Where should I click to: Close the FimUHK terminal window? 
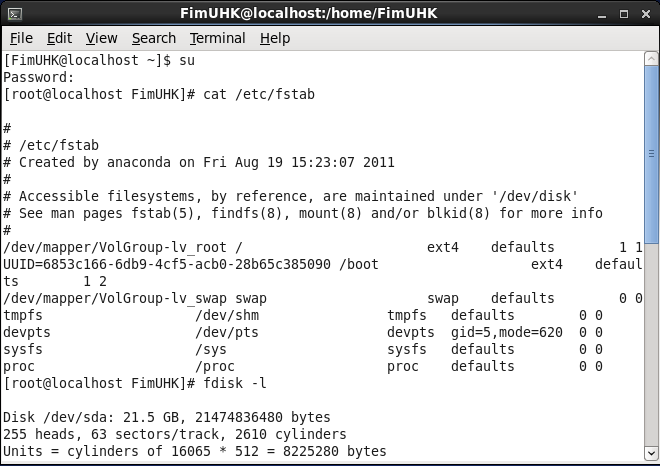(646, 14)
